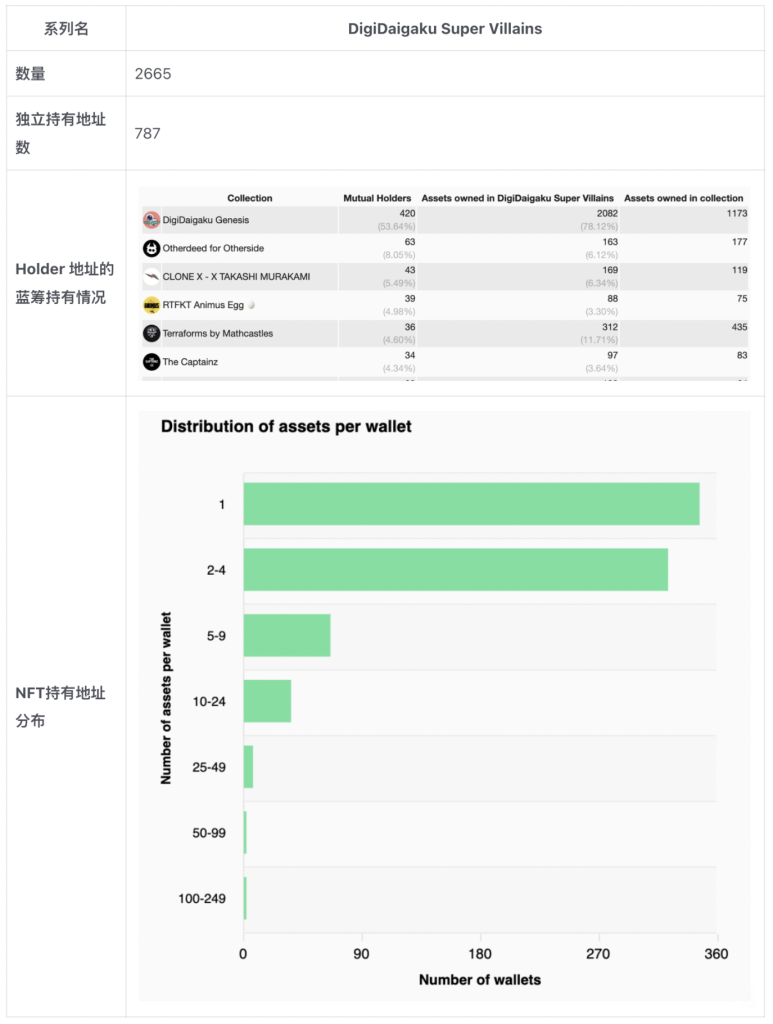Open the Otherdeed for Otherside collection name
773x1024 pixels.
pos(213,248)
